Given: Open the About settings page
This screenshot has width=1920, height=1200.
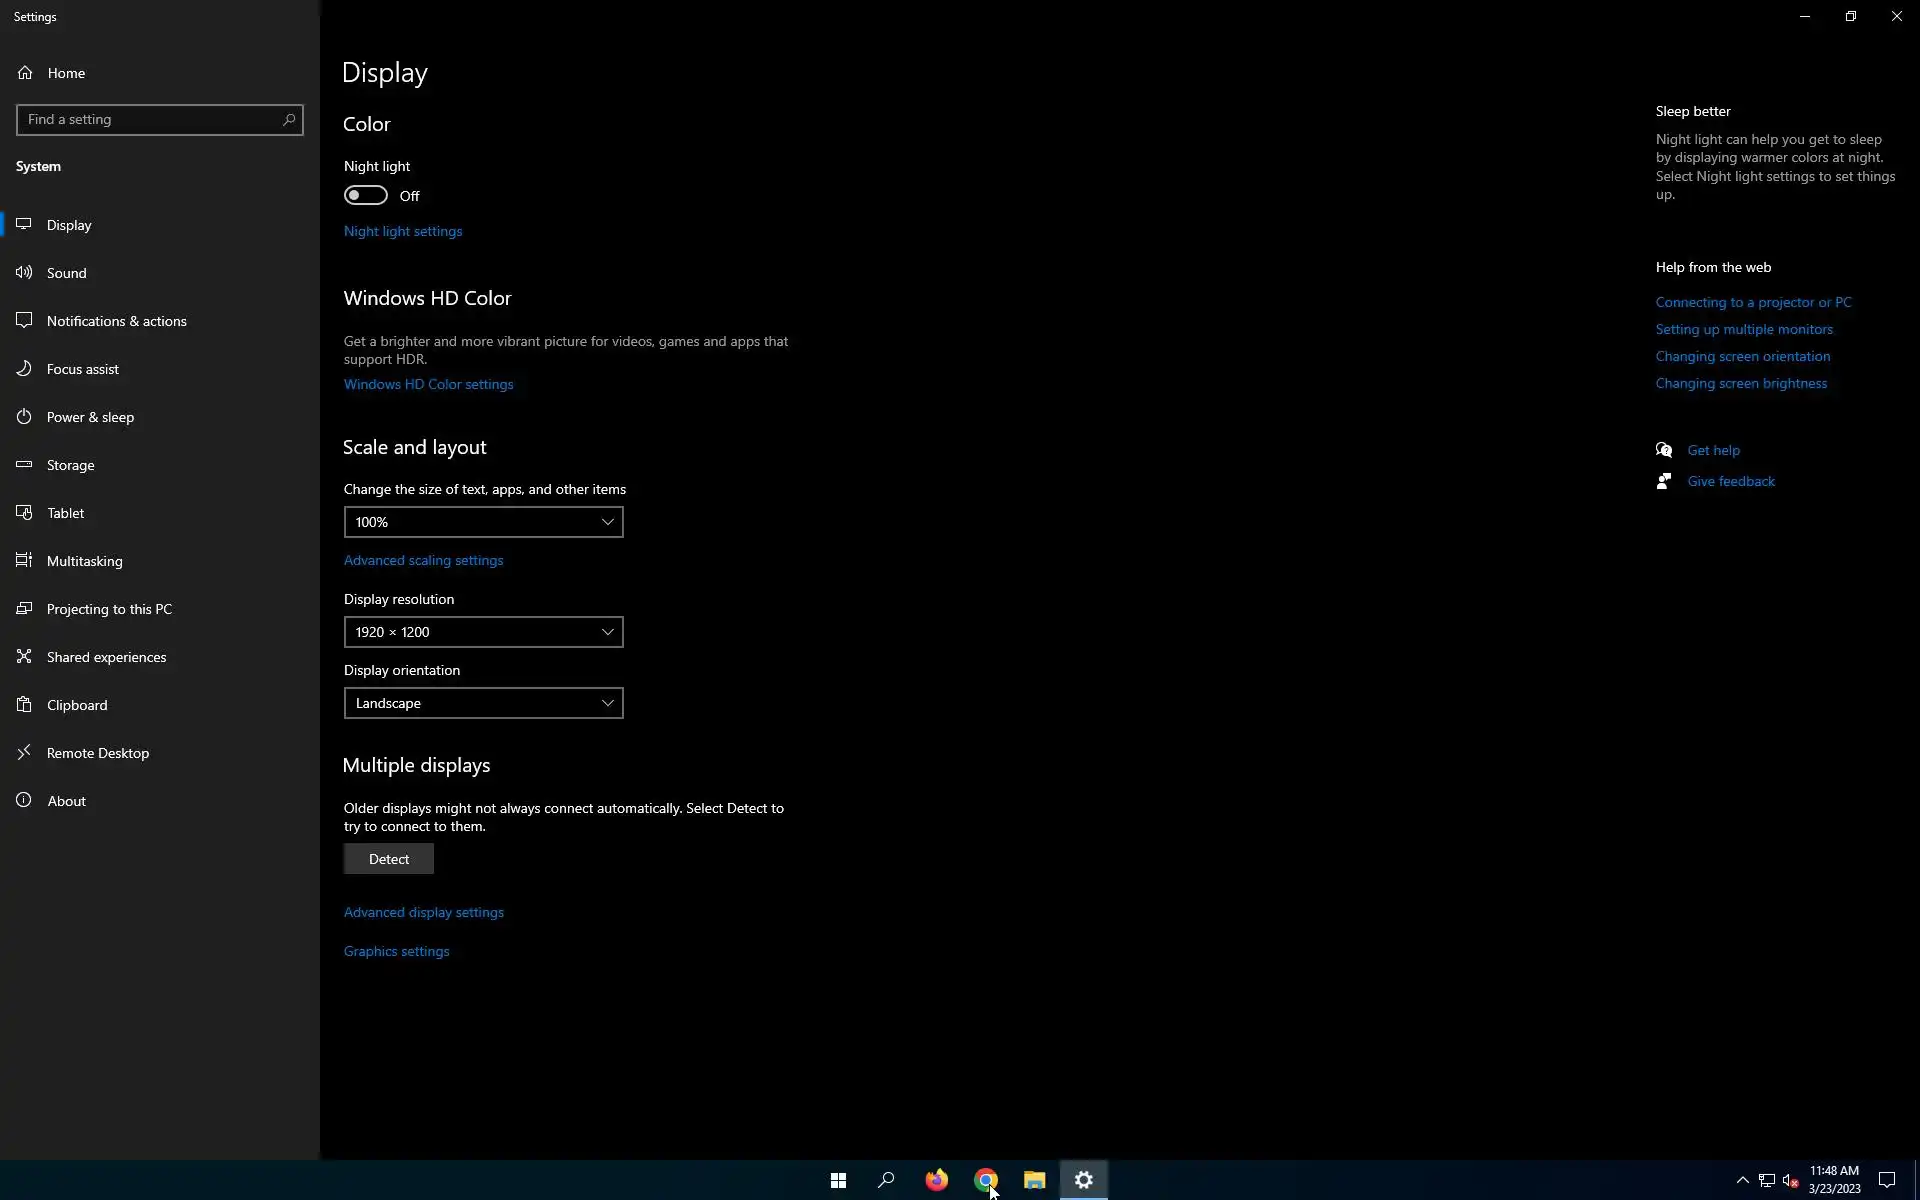Looking at the screenshot, I should coord(66,801).
